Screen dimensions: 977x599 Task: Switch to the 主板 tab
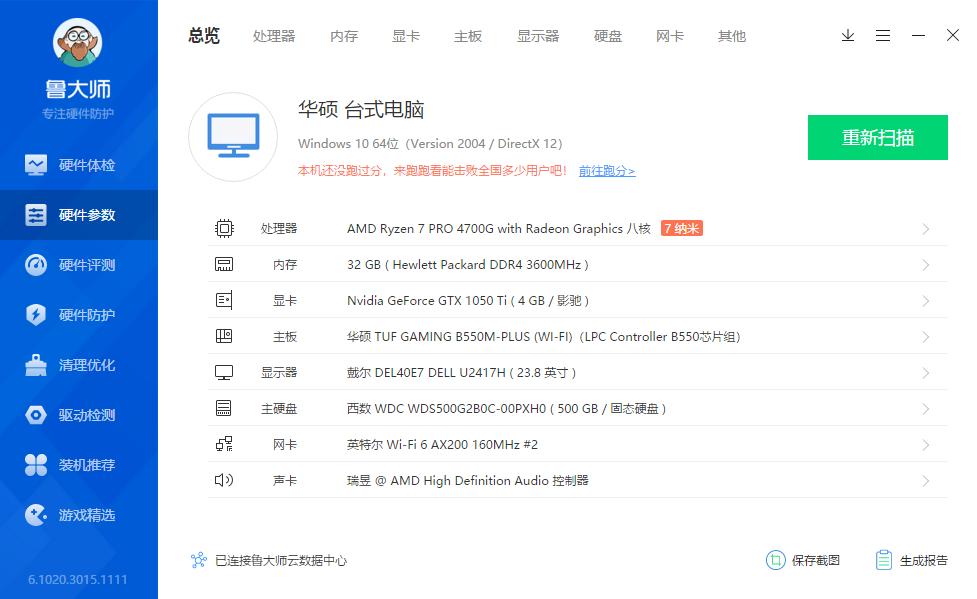tap(466, 36)
